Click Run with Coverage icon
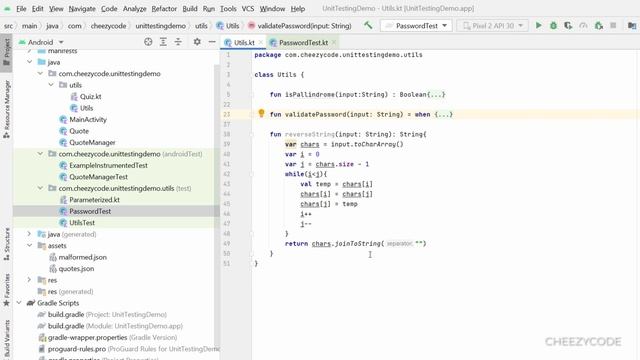The image size is (640, 360). coord(568,25)
